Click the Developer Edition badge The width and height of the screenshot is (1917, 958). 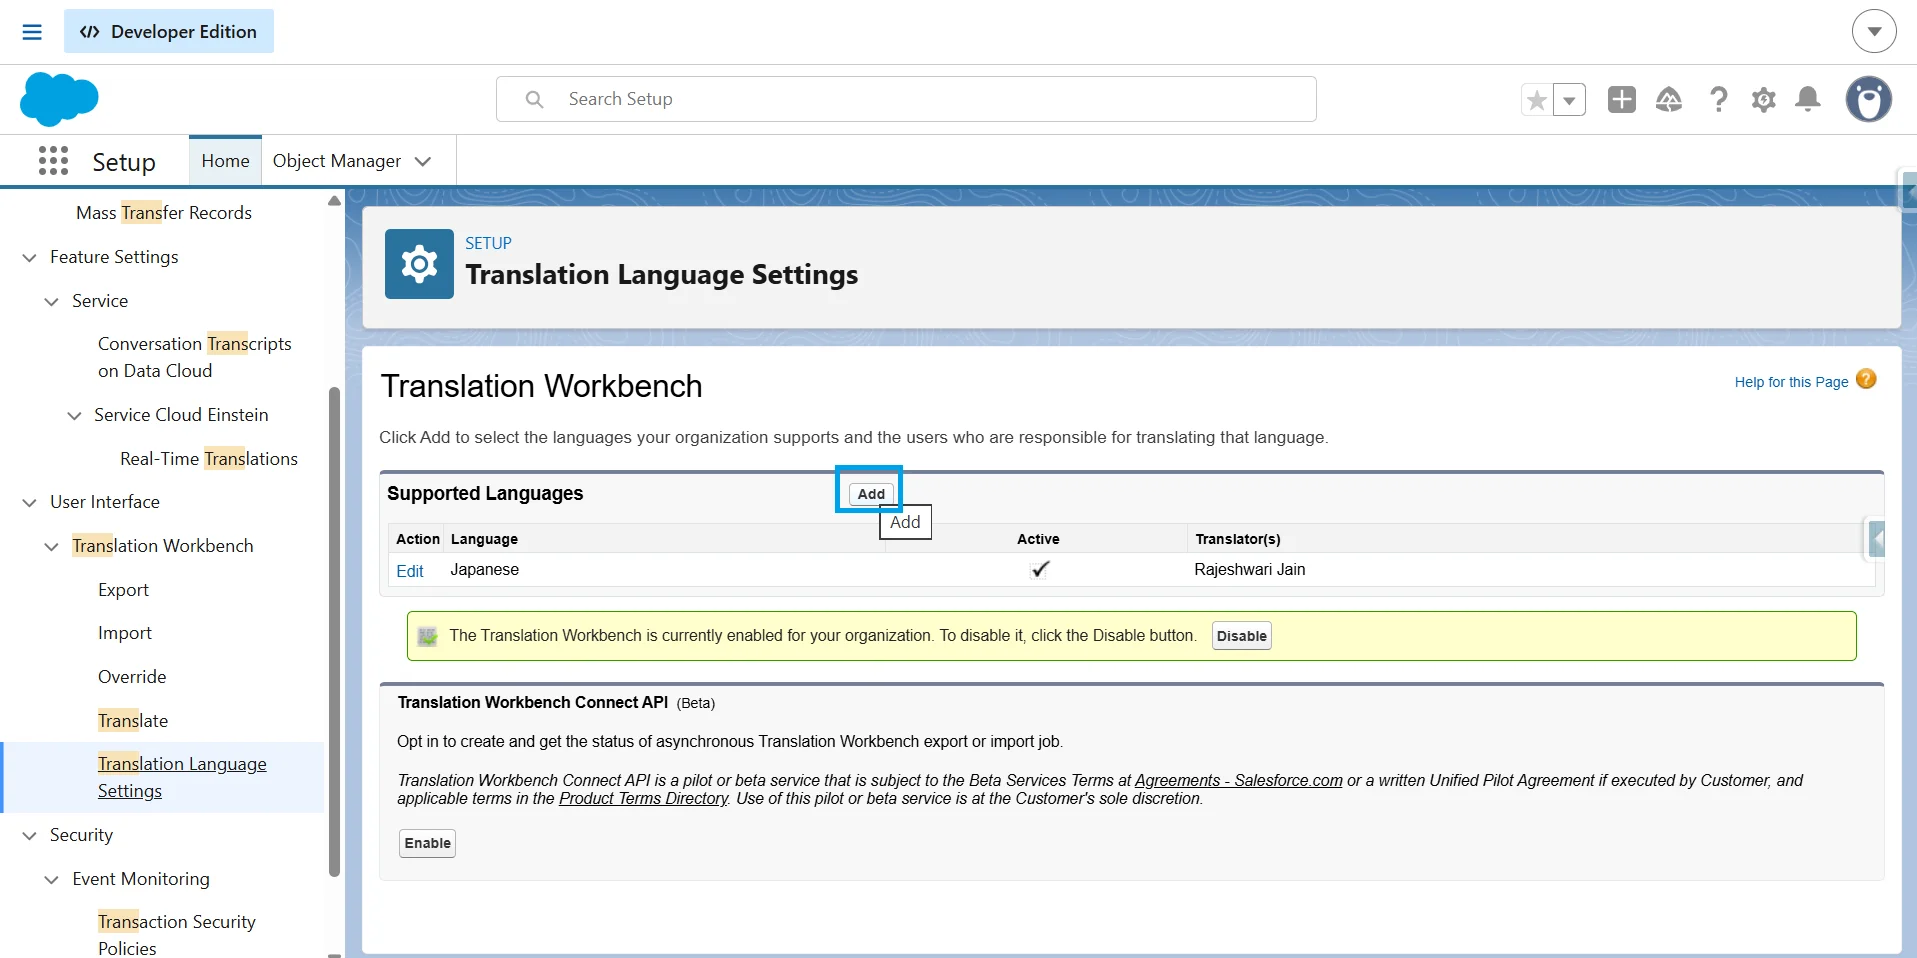point(169,31)
